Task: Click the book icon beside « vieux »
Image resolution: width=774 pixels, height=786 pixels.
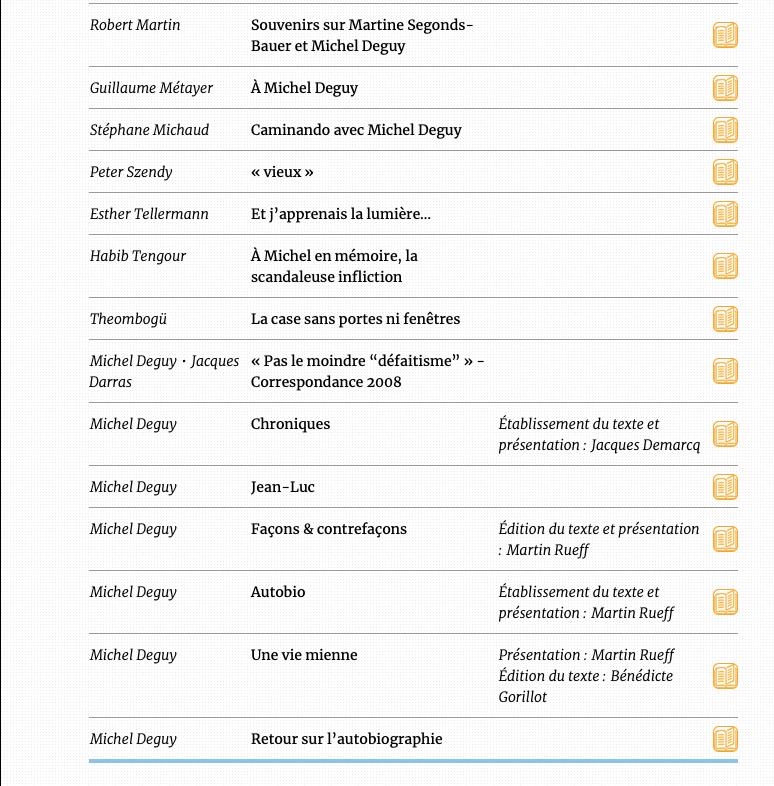Action: 725,172
